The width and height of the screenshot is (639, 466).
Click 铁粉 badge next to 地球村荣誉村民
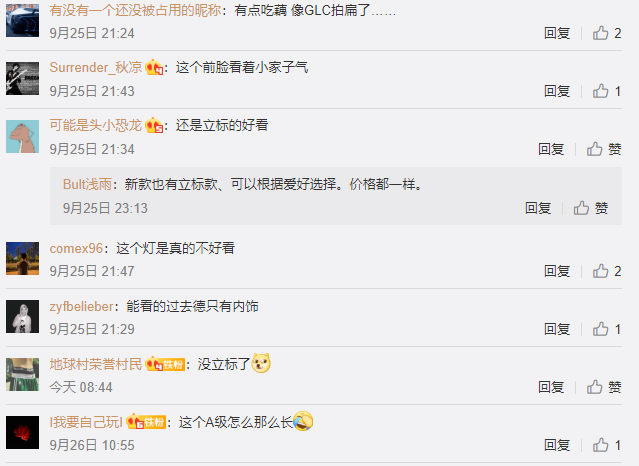174,364
